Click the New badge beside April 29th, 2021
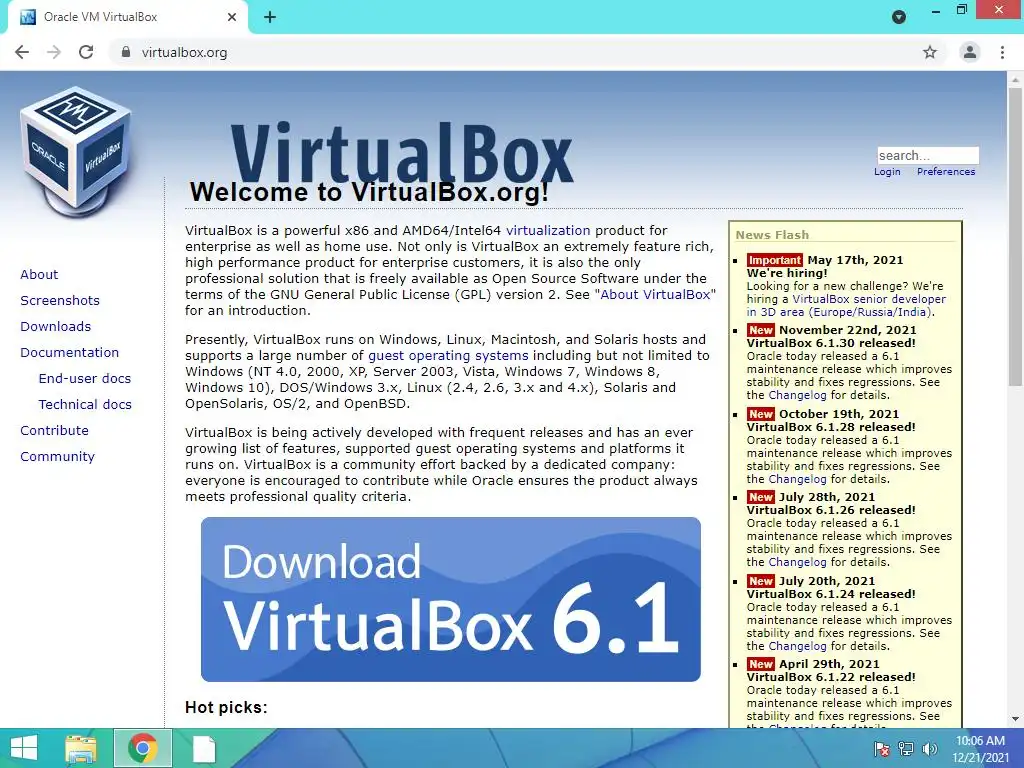The image size is (1024, 768). click(761, 664)
